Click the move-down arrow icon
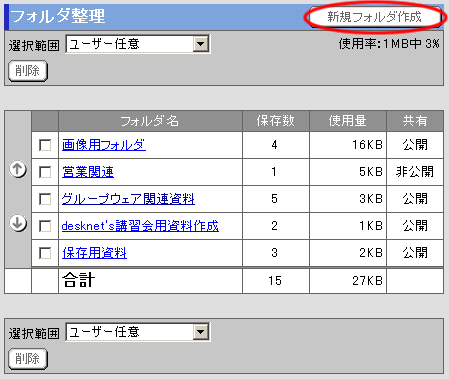This screenshot has height=379, width=449. [x=18, y=223]
